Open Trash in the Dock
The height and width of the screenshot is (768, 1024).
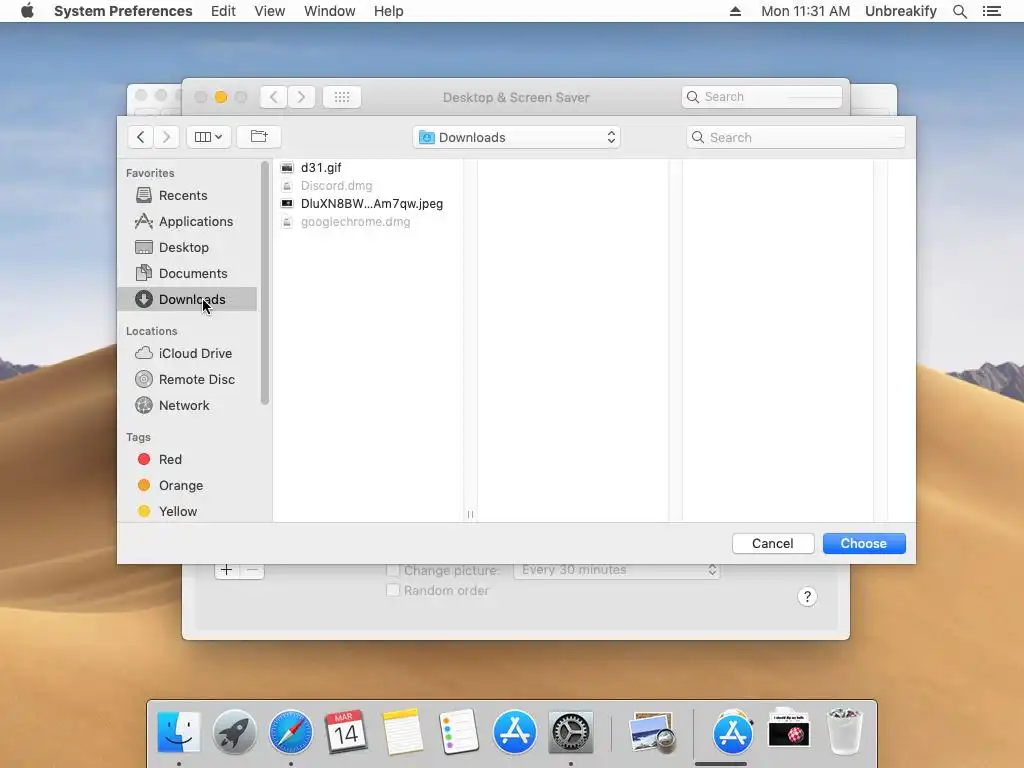(x=844, y=731)
